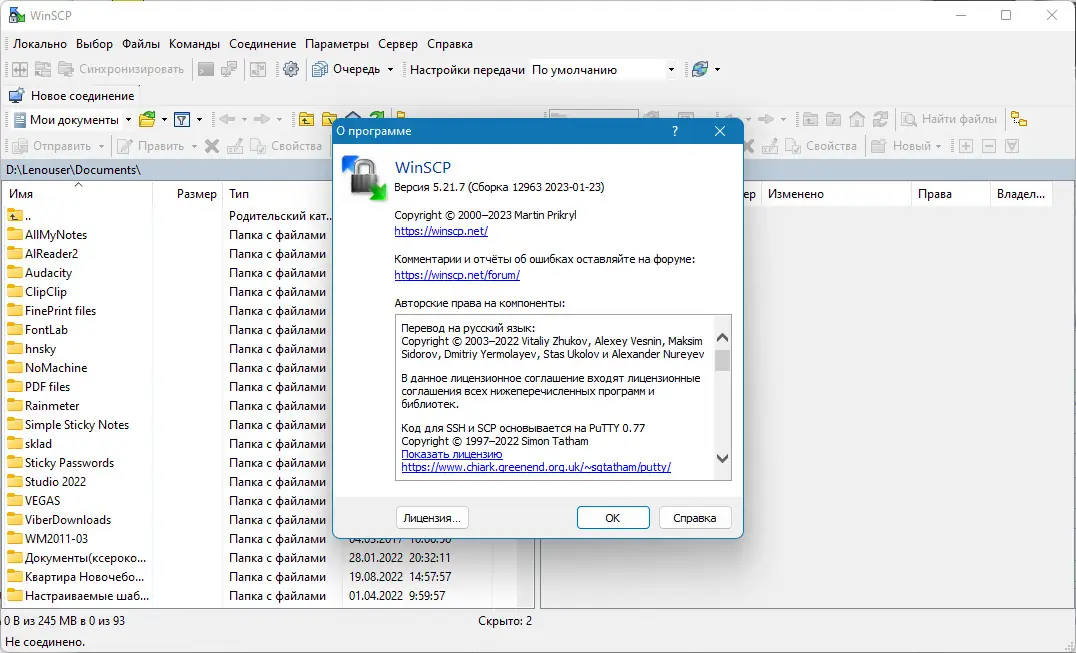Expand the Новый dropdown arrow
Image resolution: width=1076 pixels, height=653 pixels.
coord(938,145)
